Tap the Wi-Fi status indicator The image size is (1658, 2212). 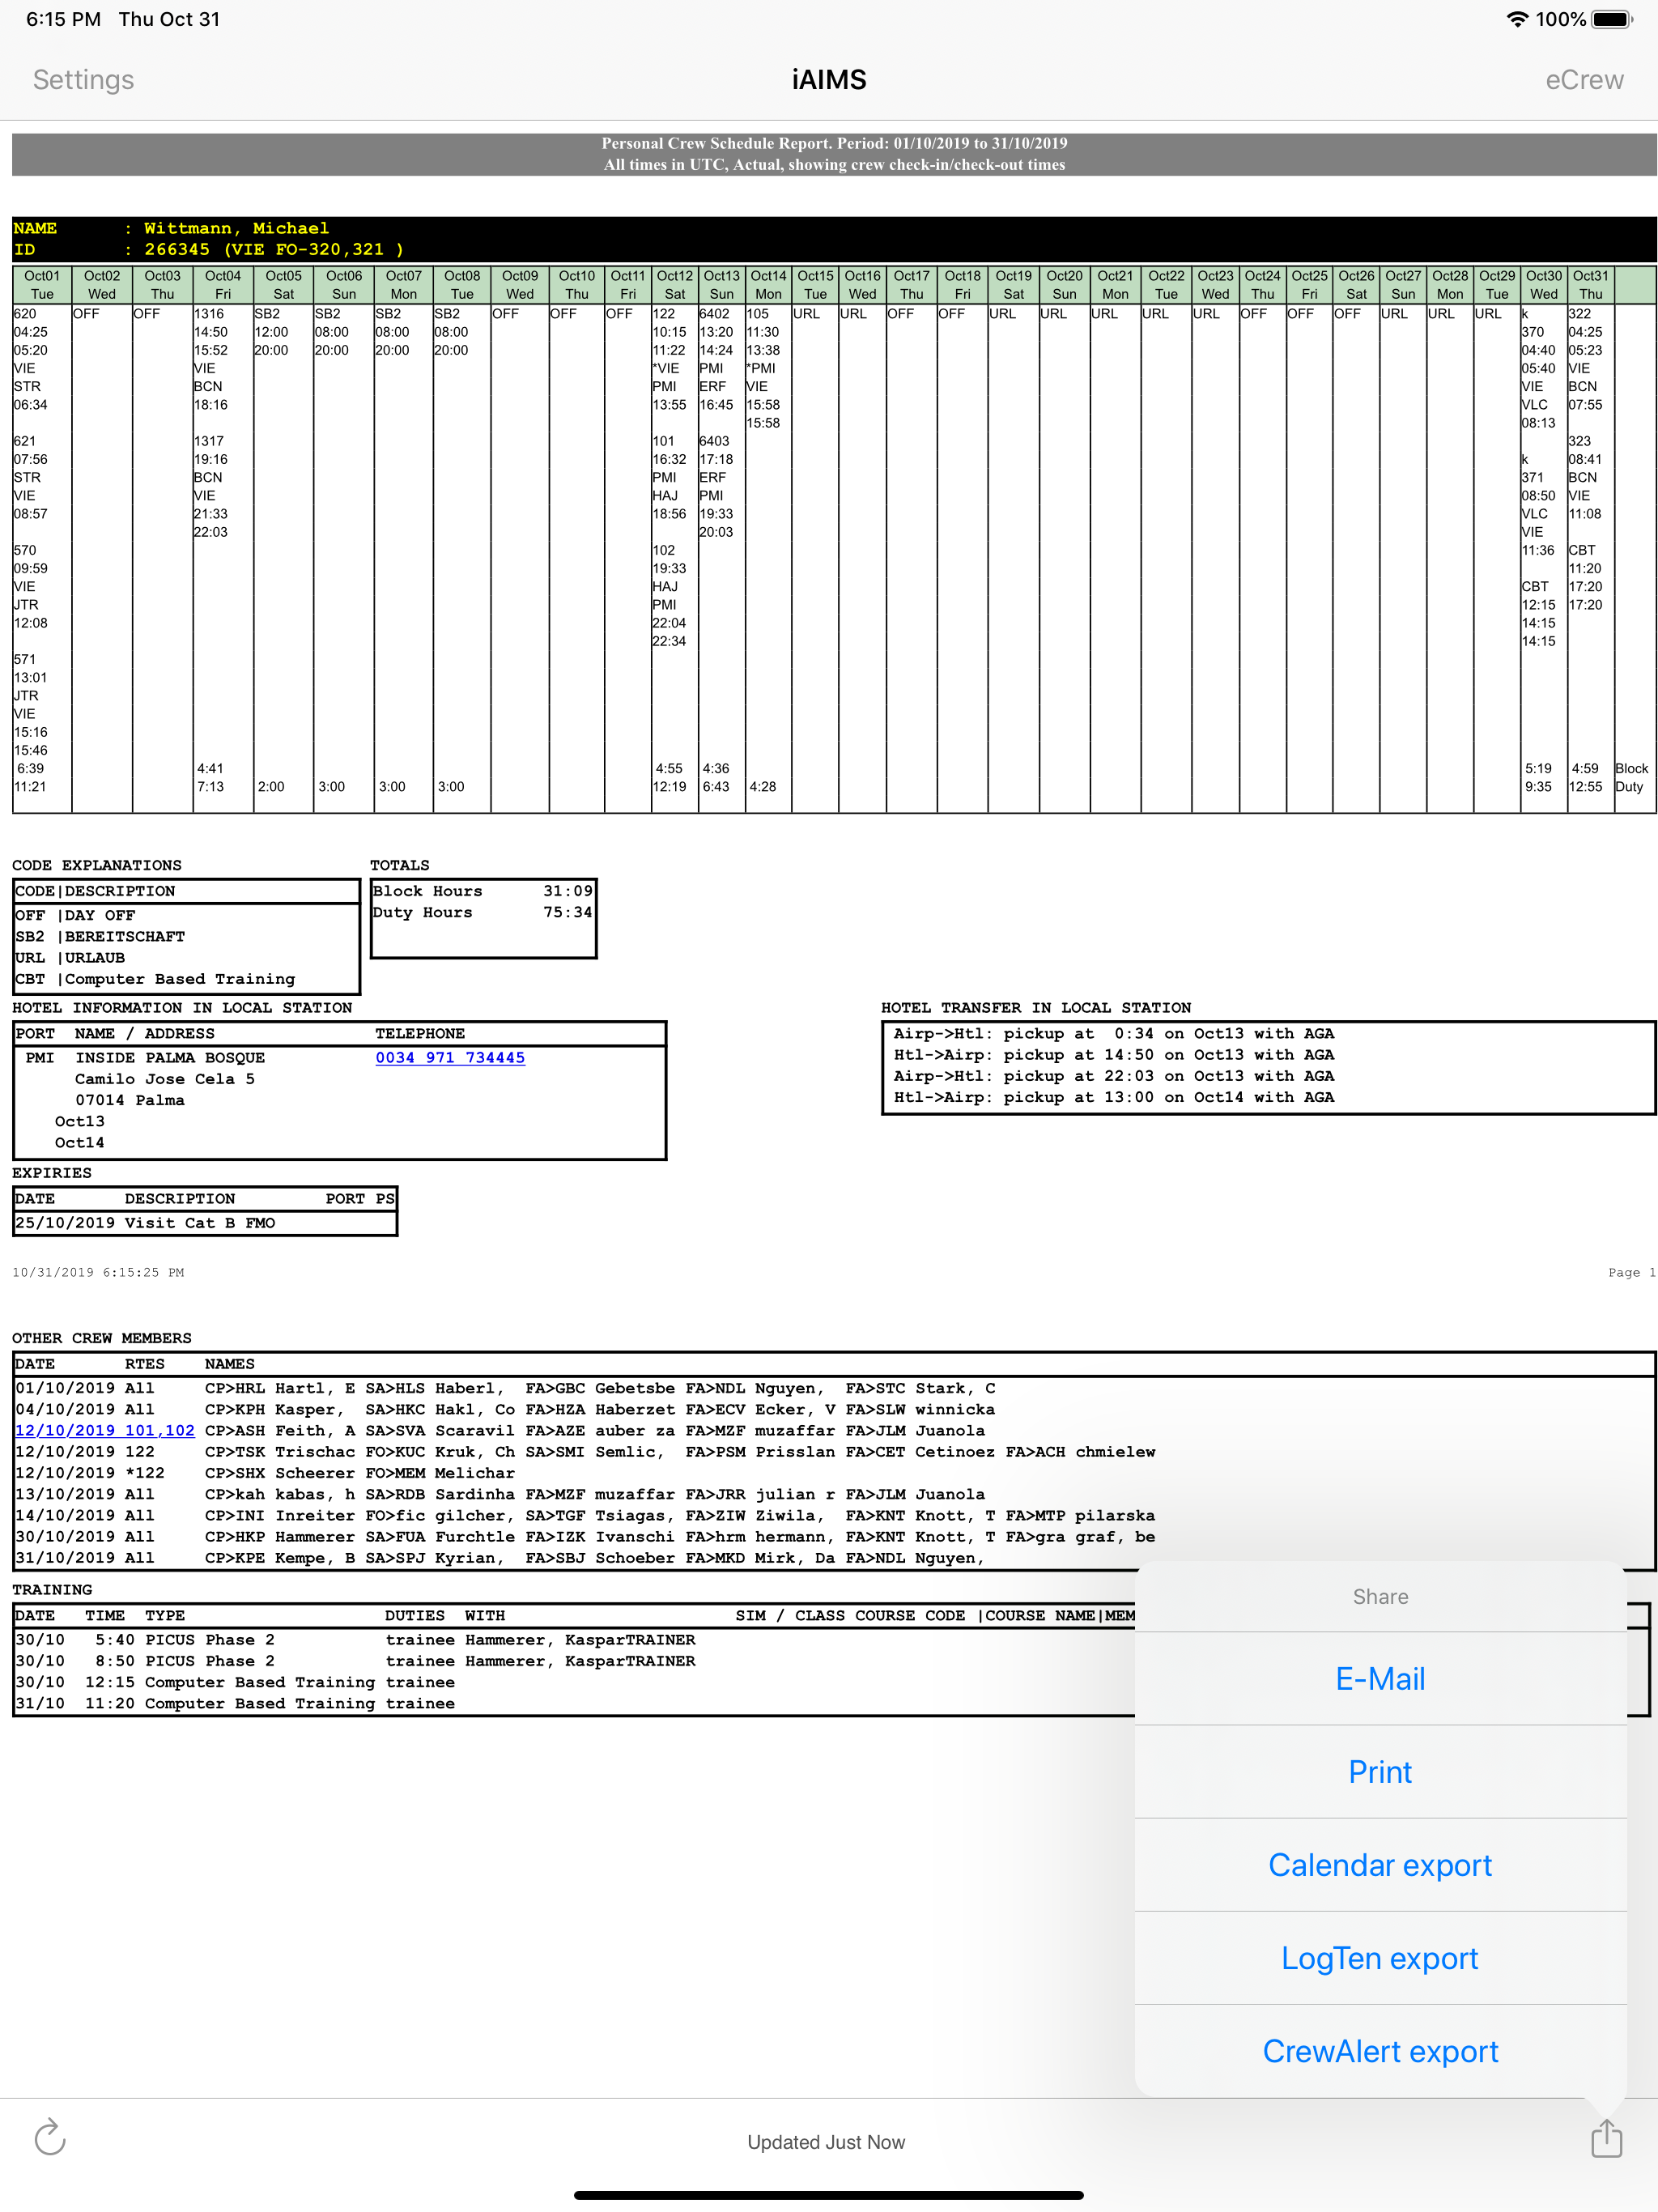pos(1517,19)
